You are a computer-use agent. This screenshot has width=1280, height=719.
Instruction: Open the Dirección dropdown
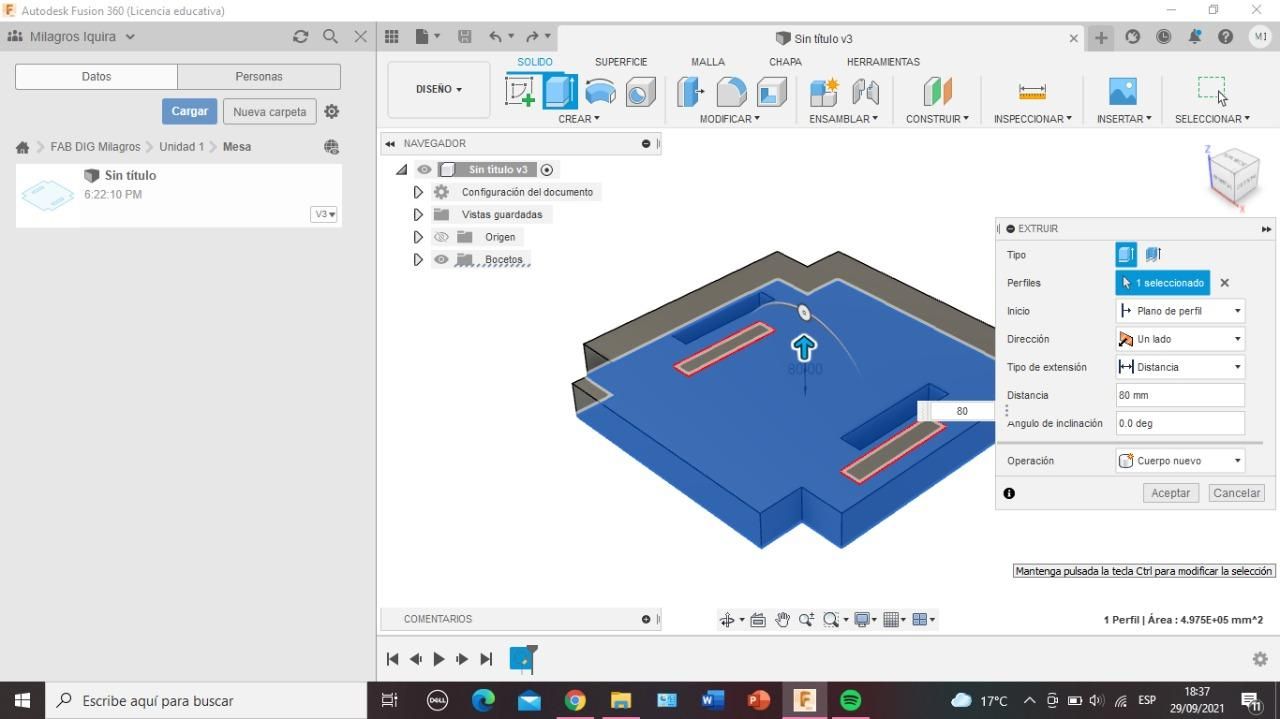point(1180,339)
